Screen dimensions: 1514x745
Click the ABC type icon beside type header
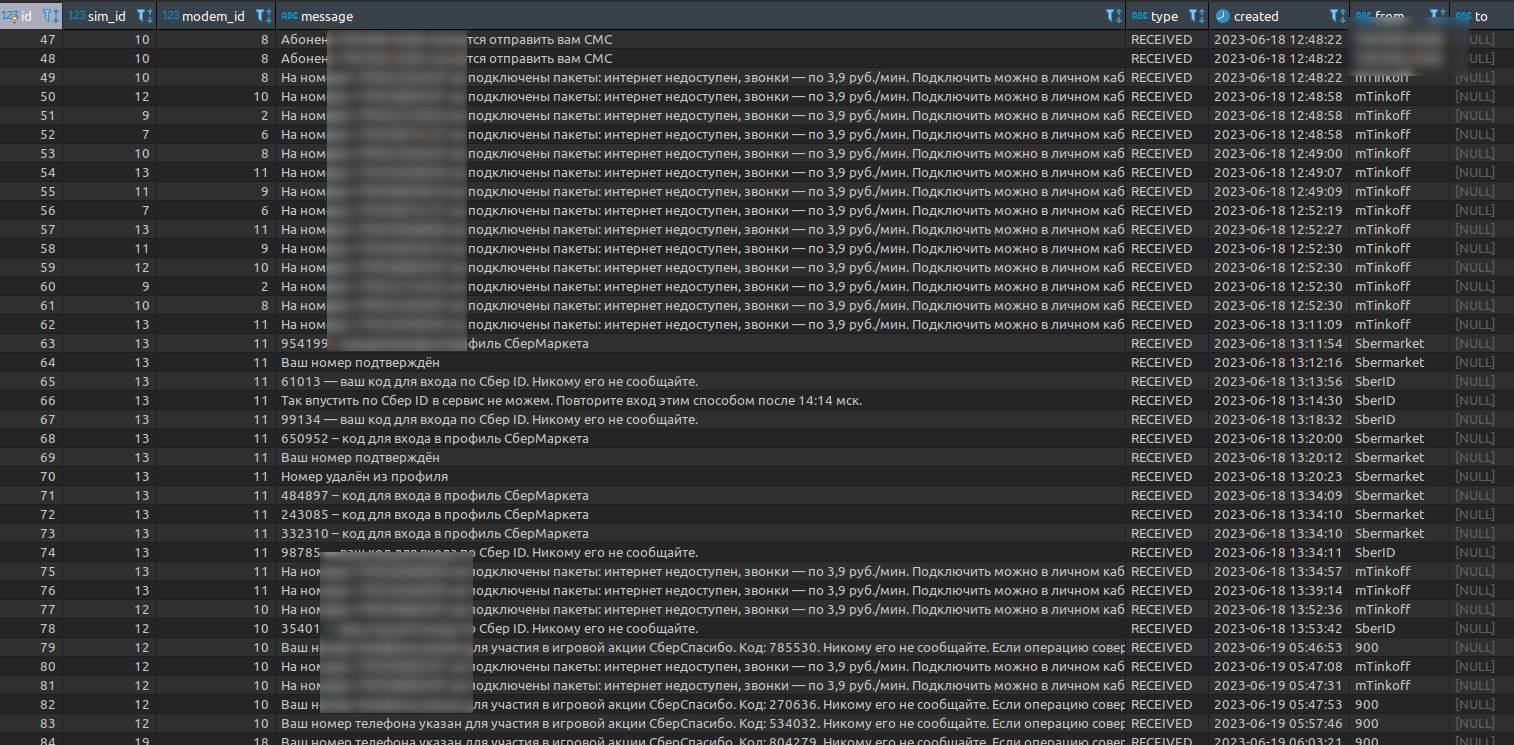[1139, 16]
